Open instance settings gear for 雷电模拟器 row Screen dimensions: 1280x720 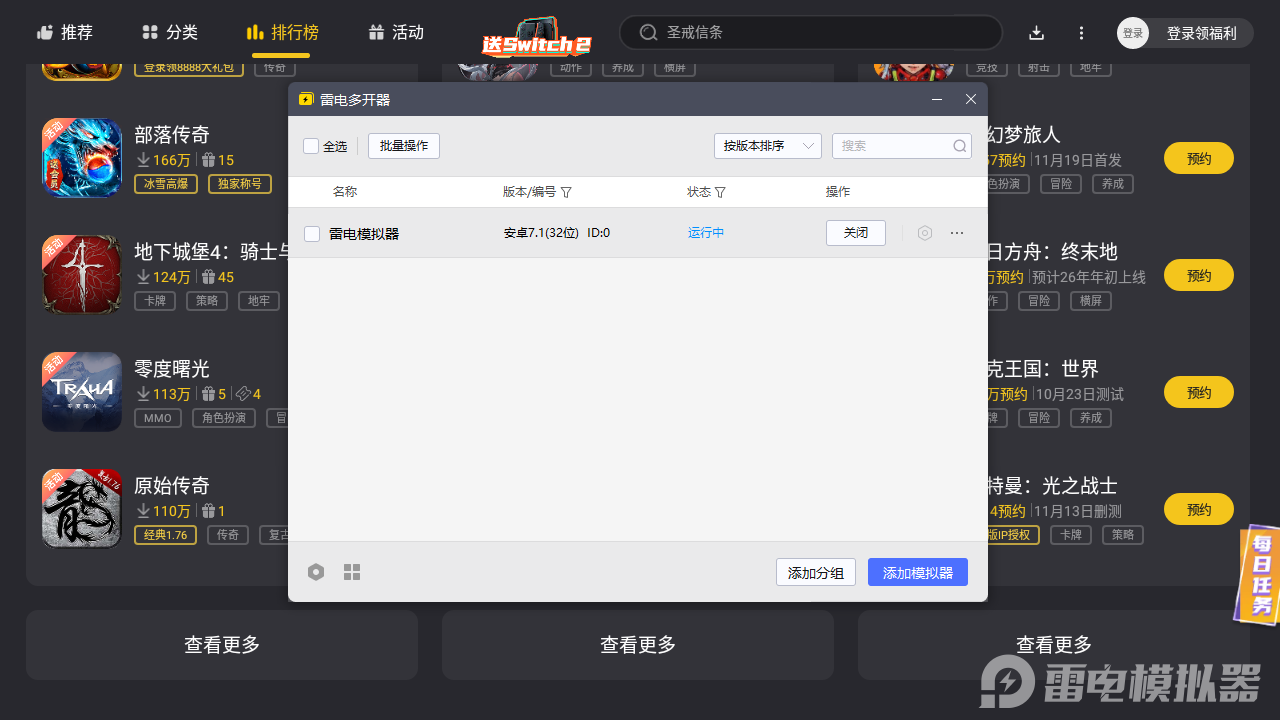pos(924,232)
